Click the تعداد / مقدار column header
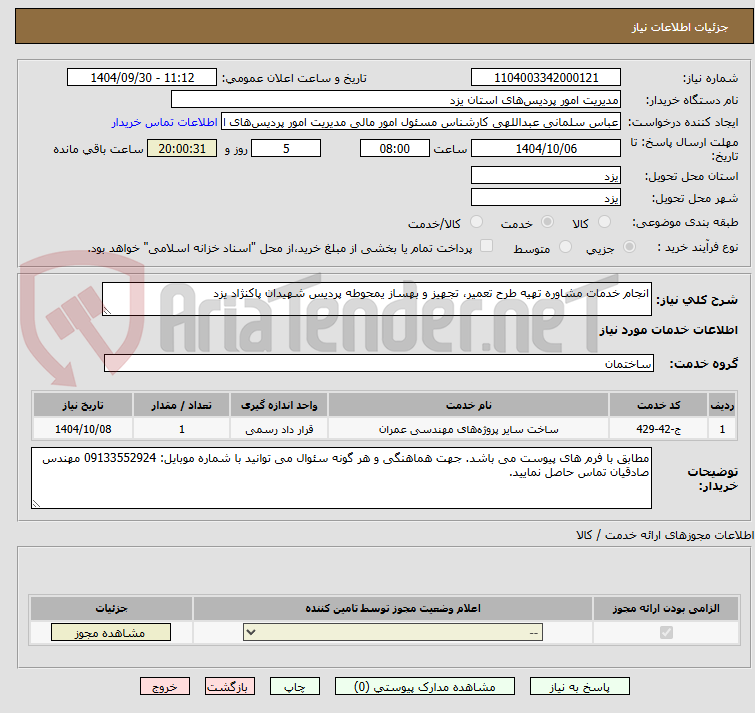This screenshot has height=713, width=755. (182, 405)
